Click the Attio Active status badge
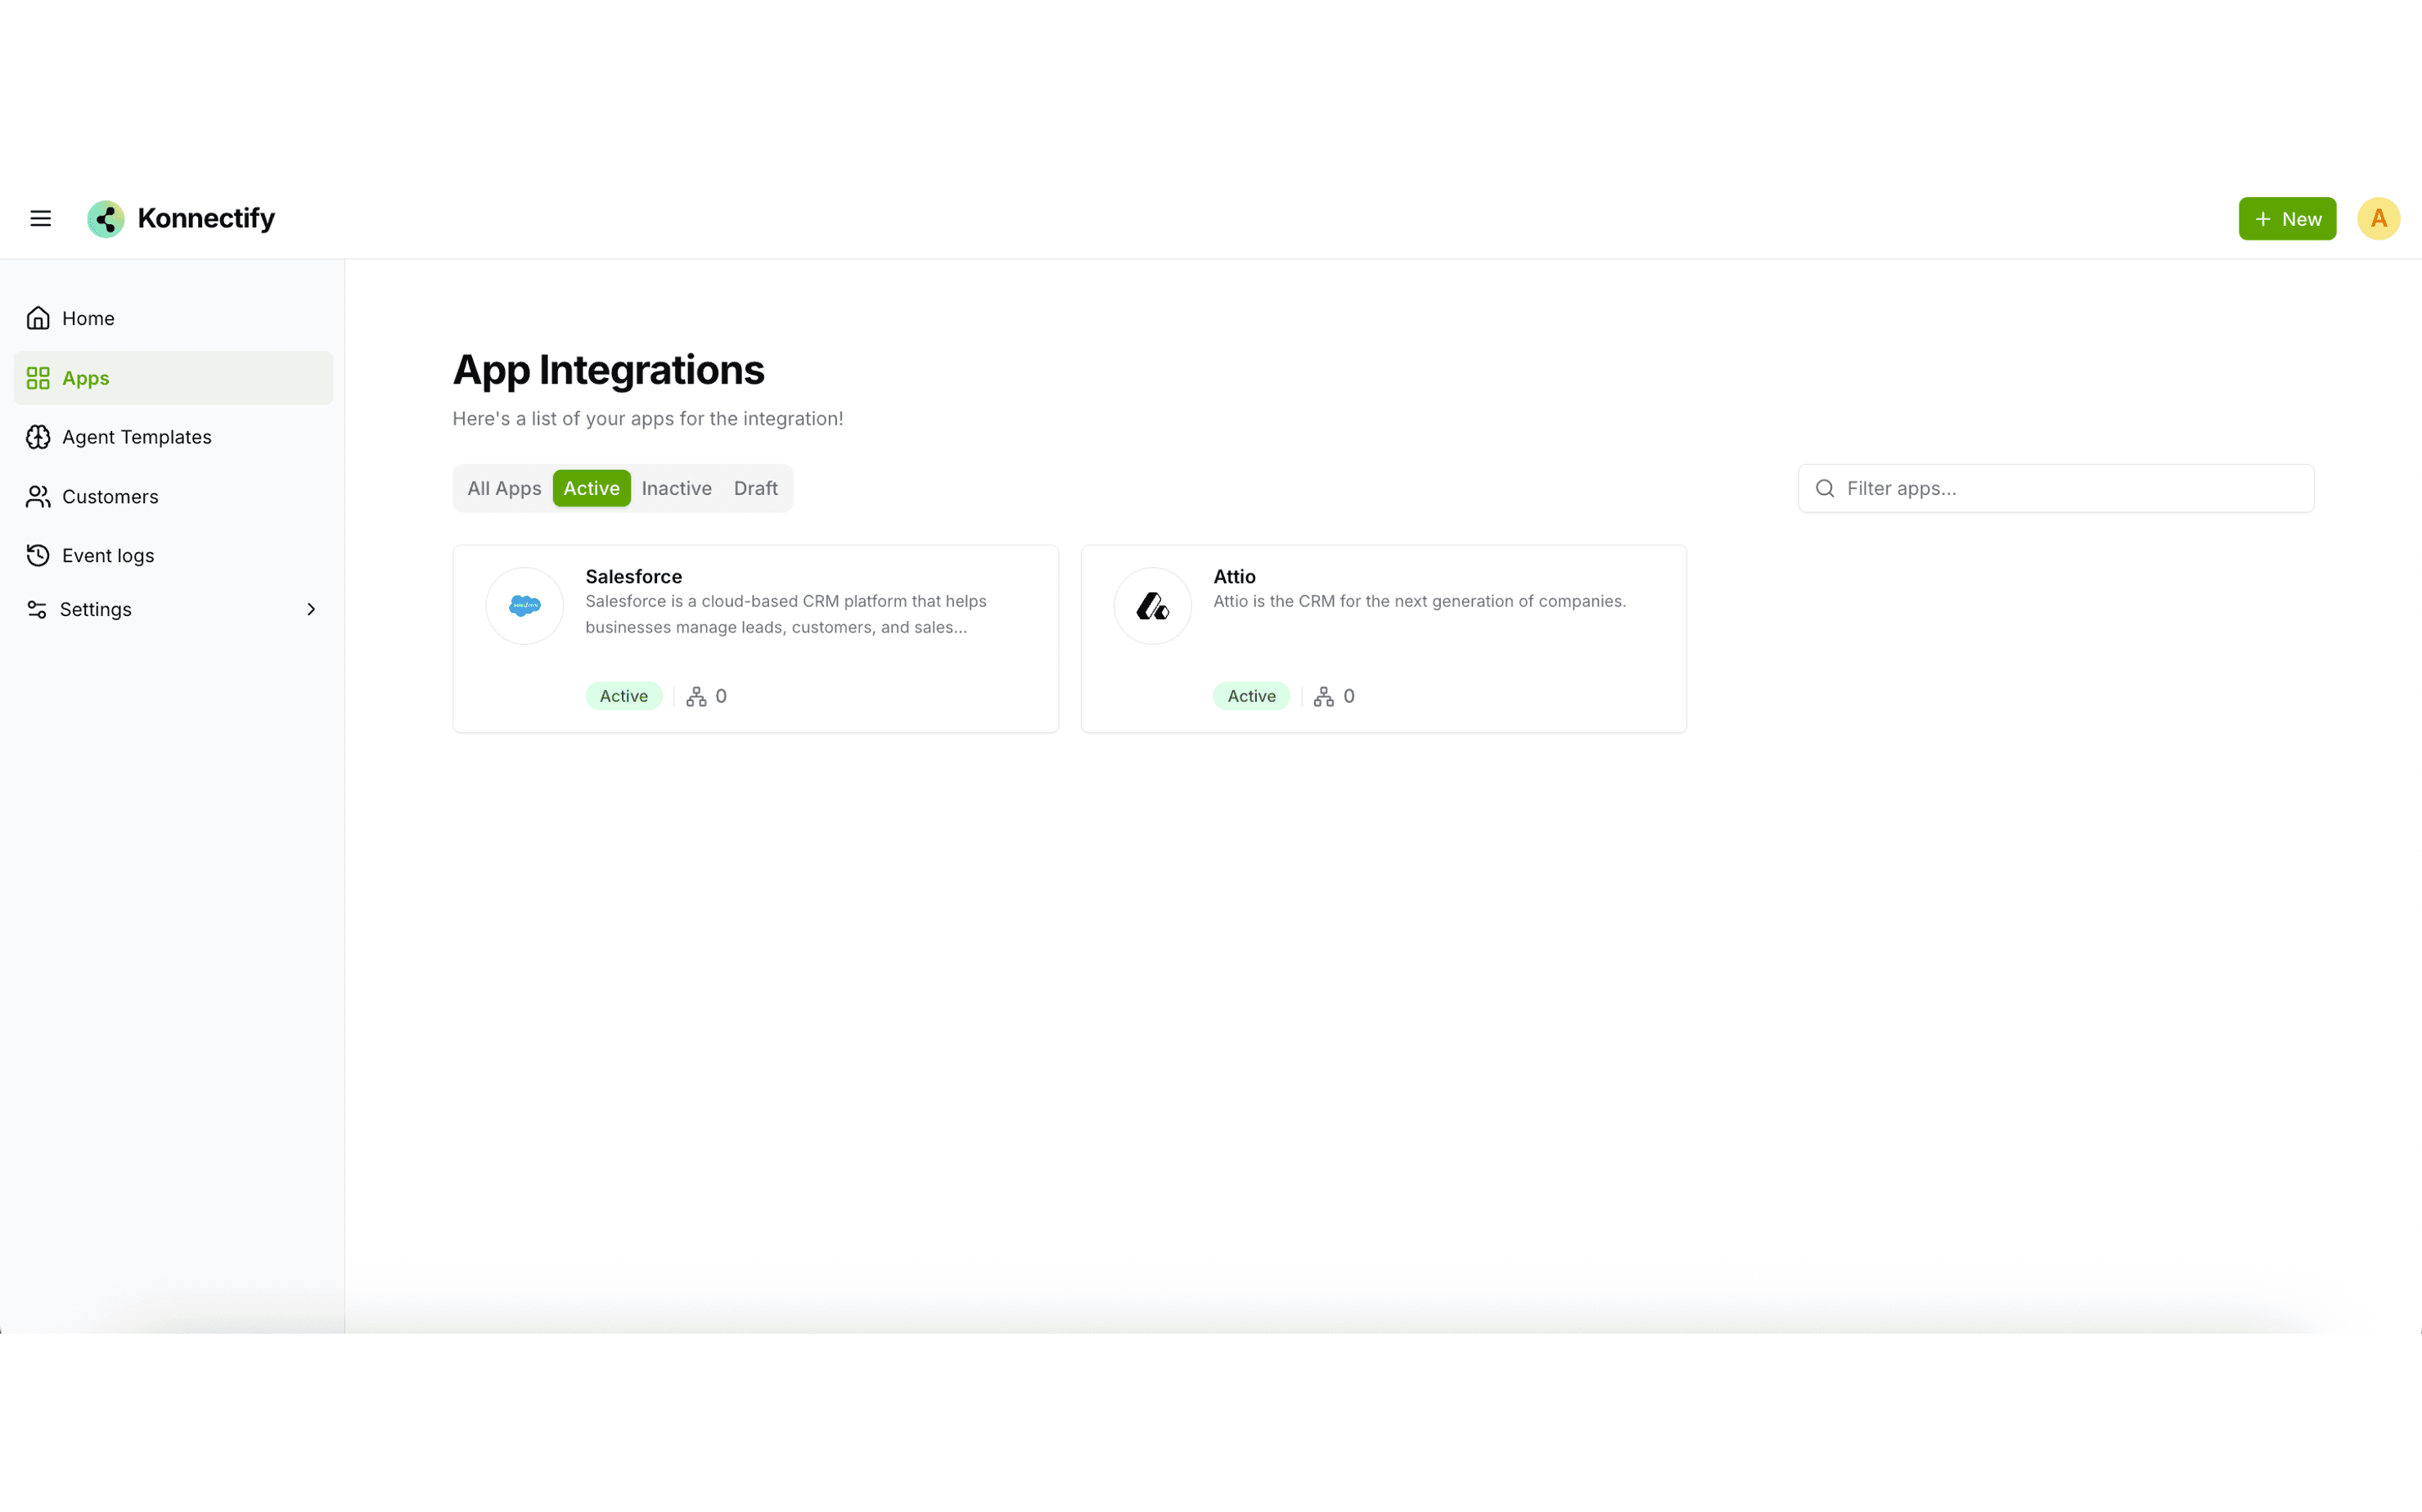 (1251, 696)
